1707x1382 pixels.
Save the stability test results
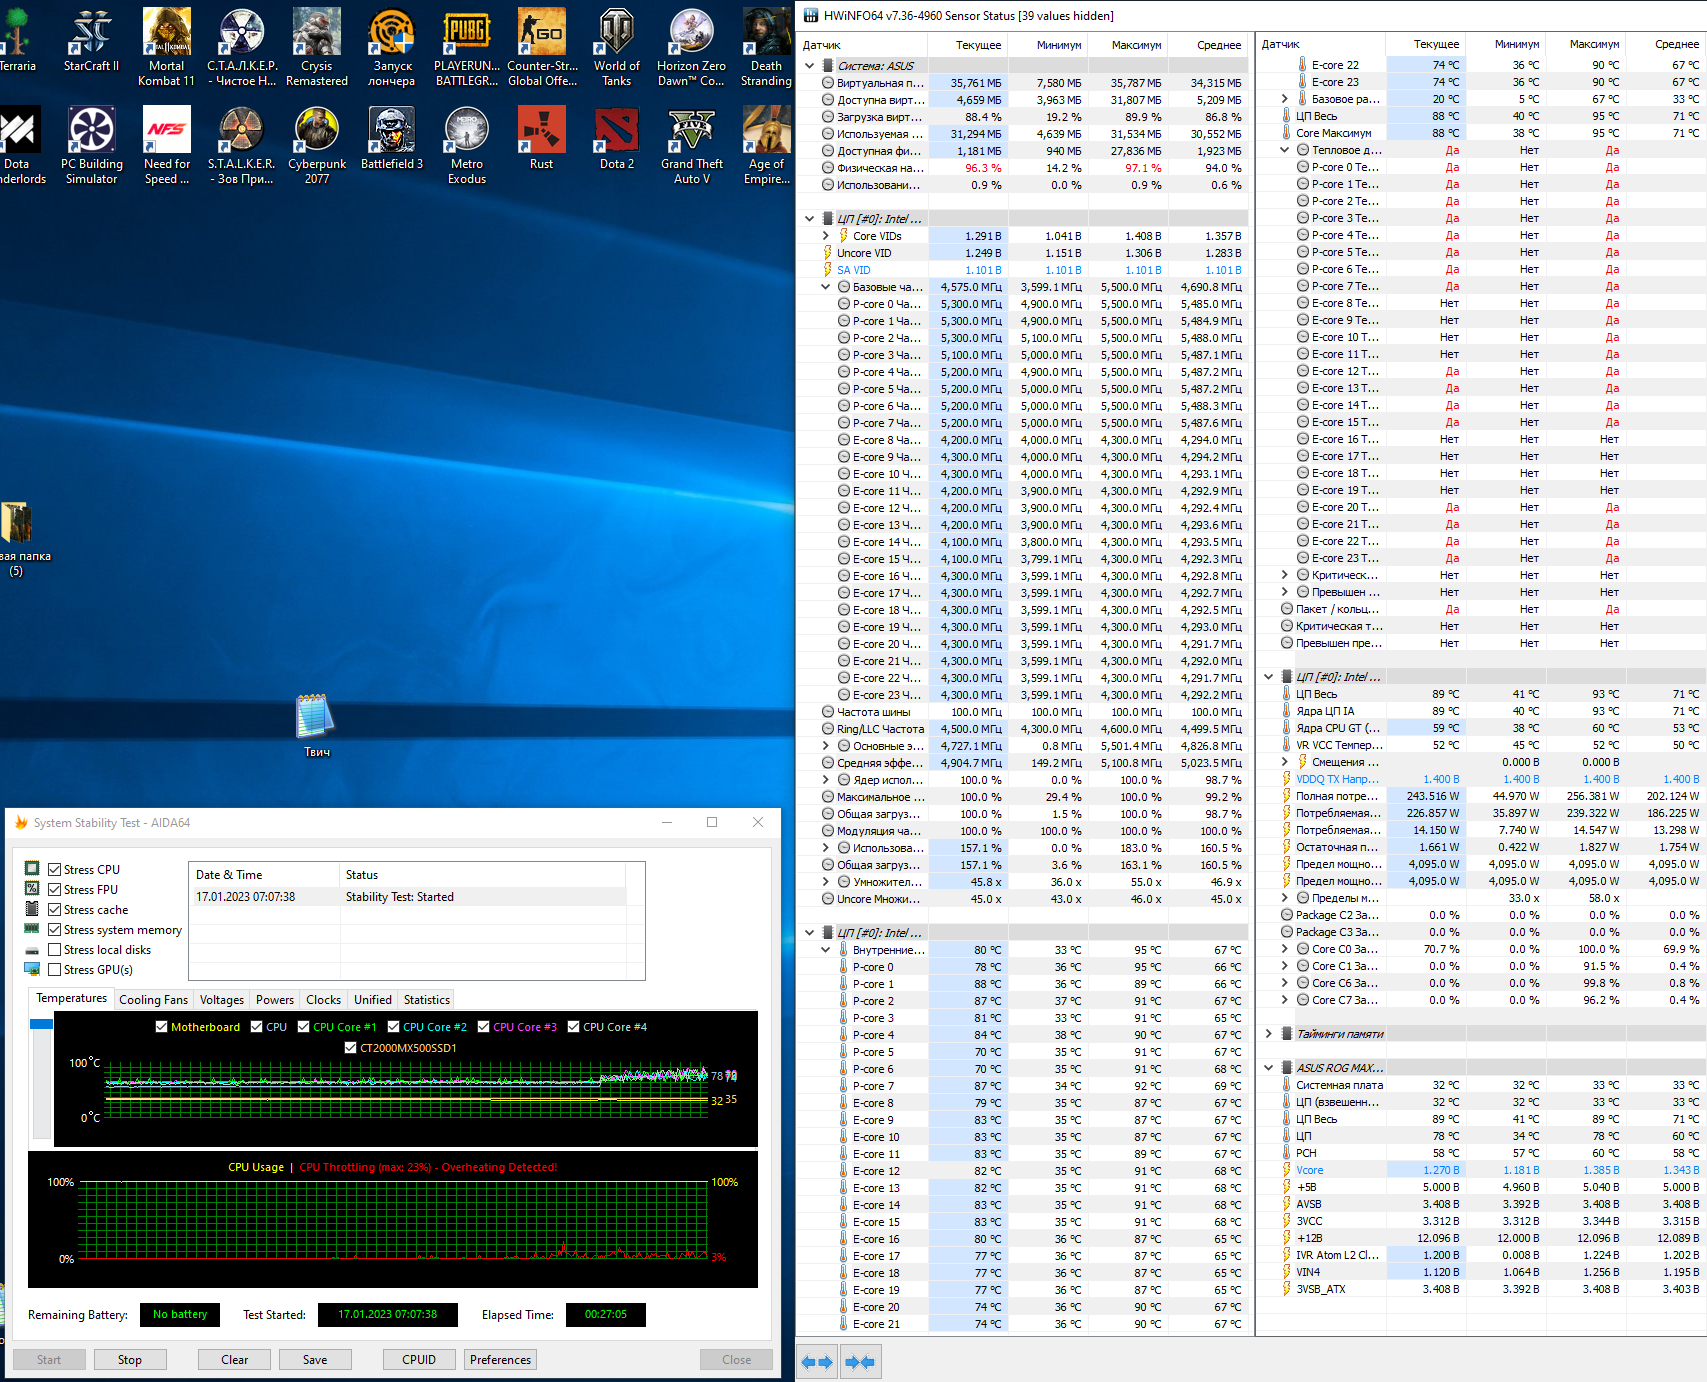pos(315,1360)
